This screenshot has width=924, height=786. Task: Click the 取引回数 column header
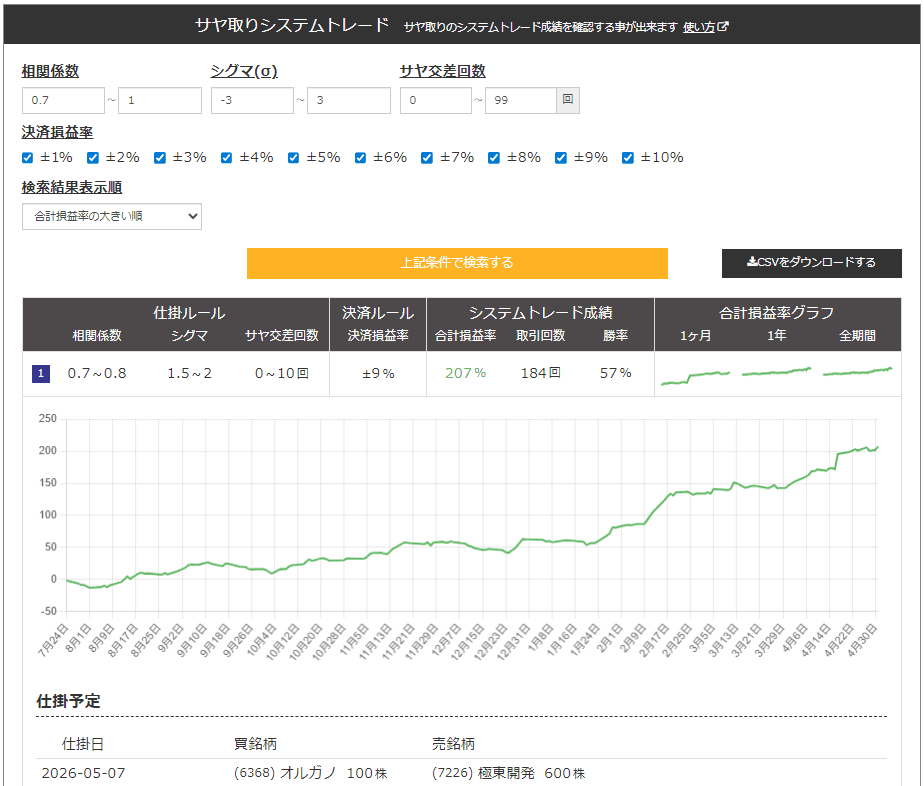point(540,336)
